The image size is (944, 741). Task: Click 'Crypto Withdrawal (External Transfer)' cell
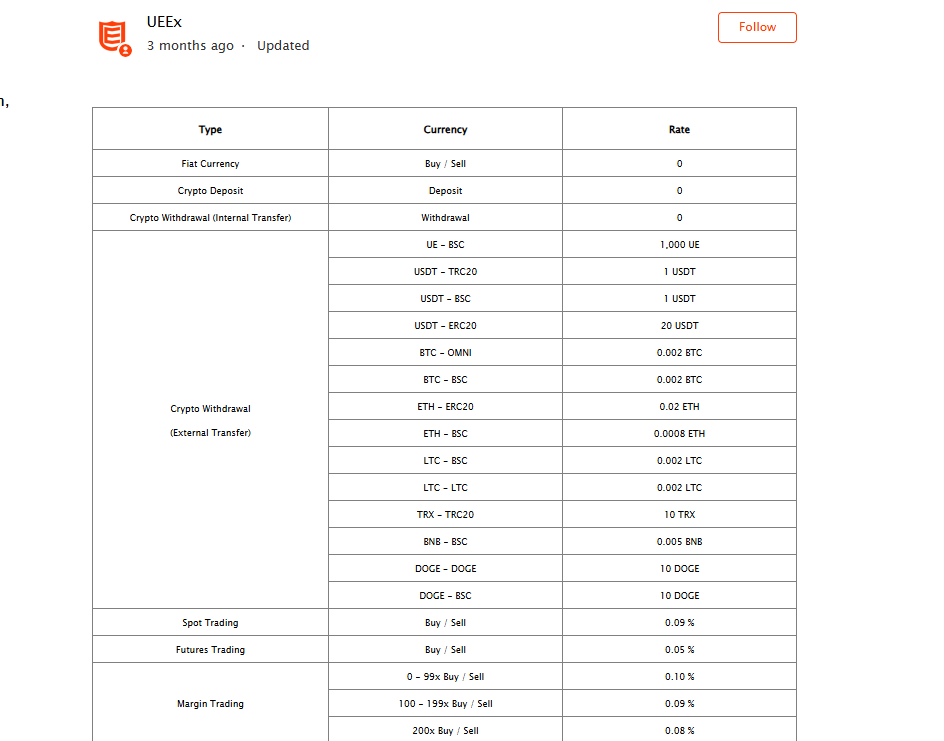pos(210,421)
